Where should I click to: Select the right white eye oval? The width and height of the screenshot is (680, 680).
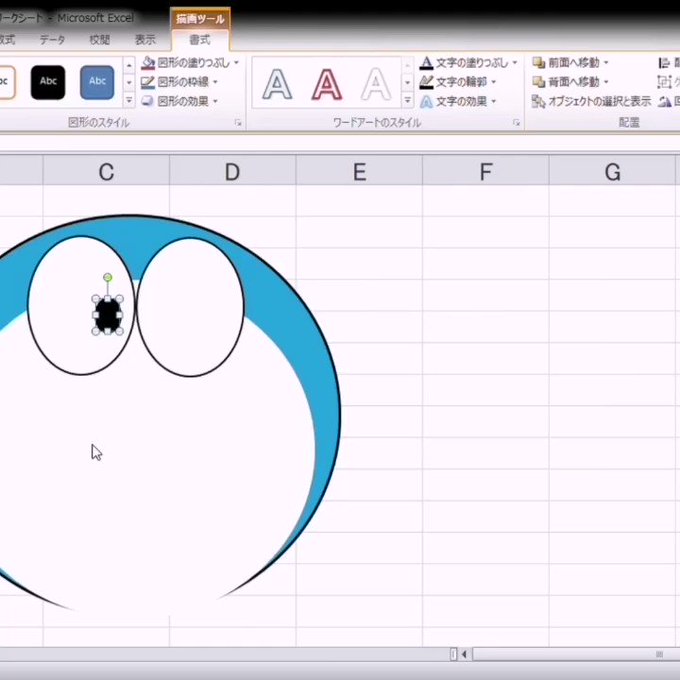190,307
